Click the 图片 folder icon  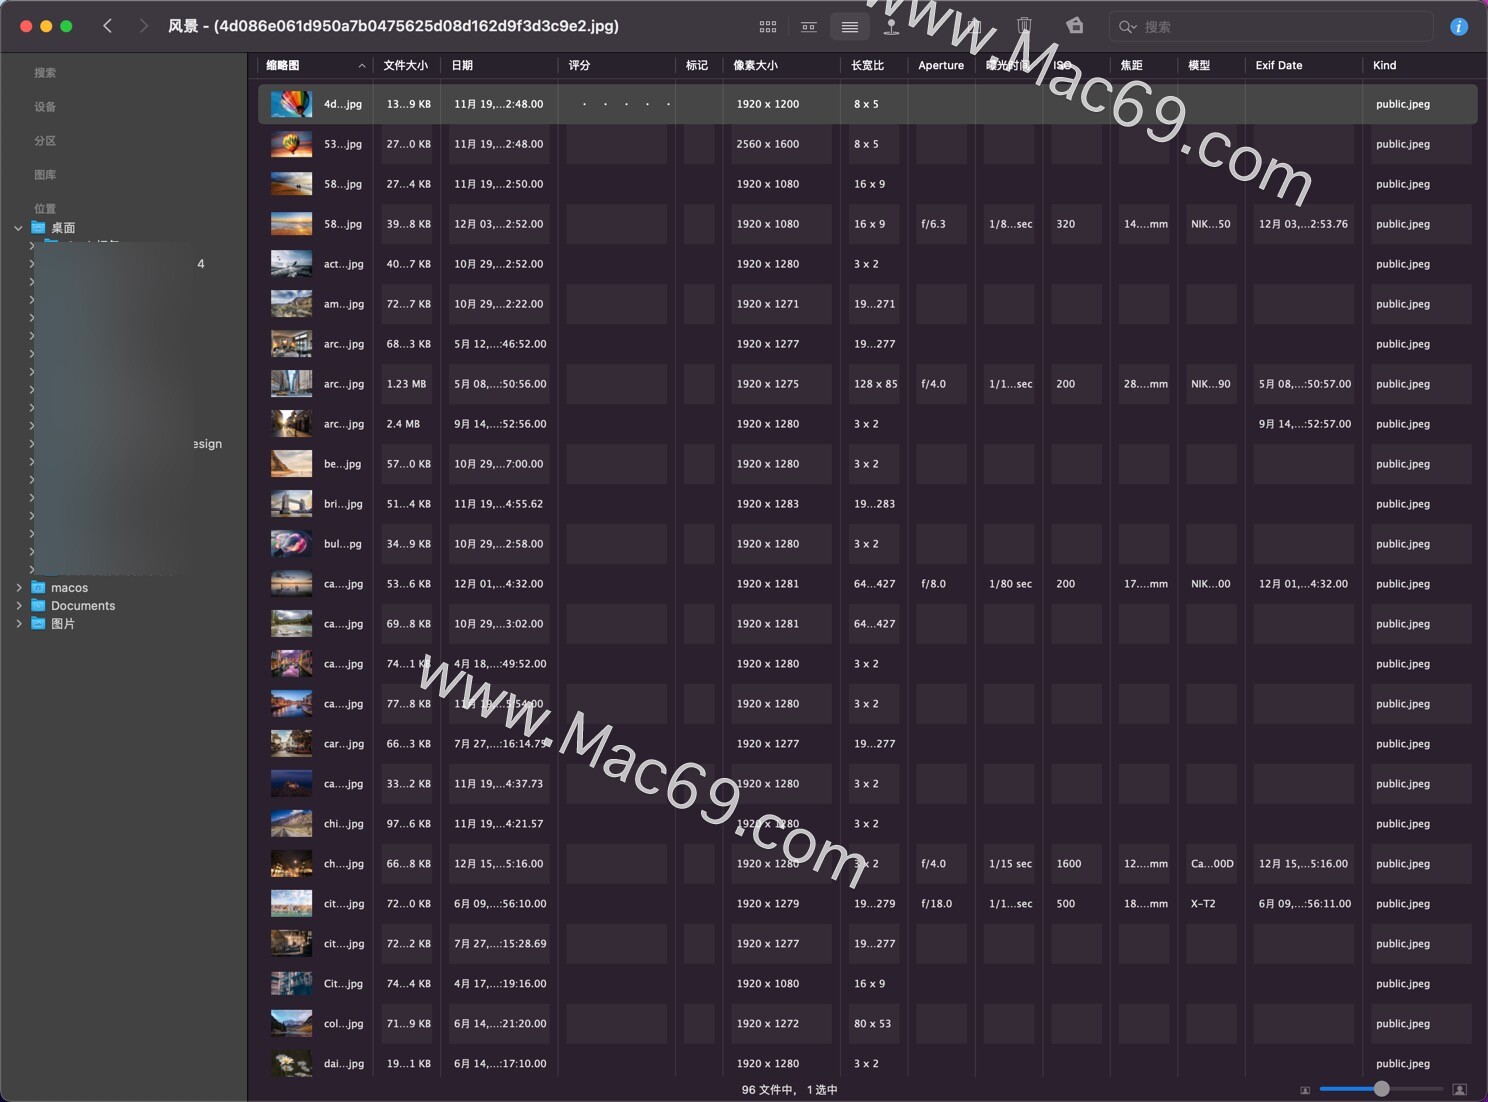(38, 624)
